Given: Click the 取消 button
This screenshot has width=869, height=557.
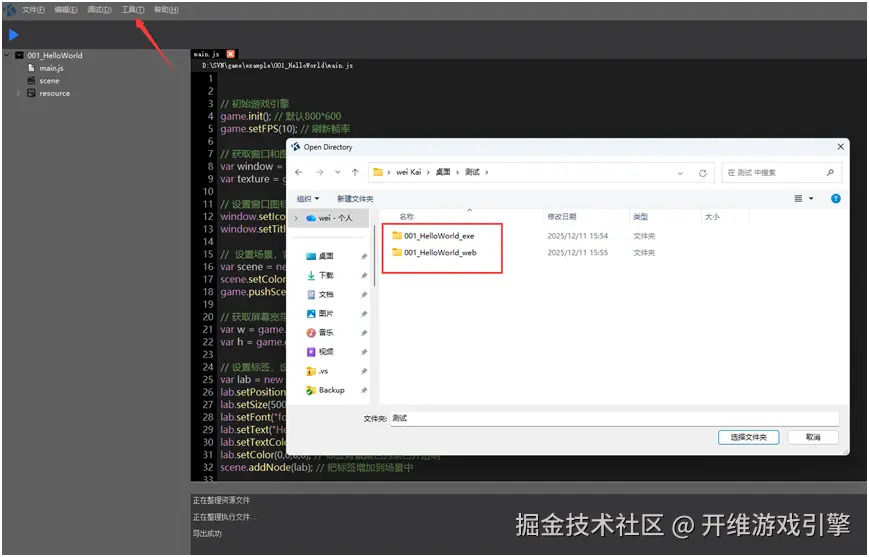Looking at the screenshot, I should coord(813,437).
